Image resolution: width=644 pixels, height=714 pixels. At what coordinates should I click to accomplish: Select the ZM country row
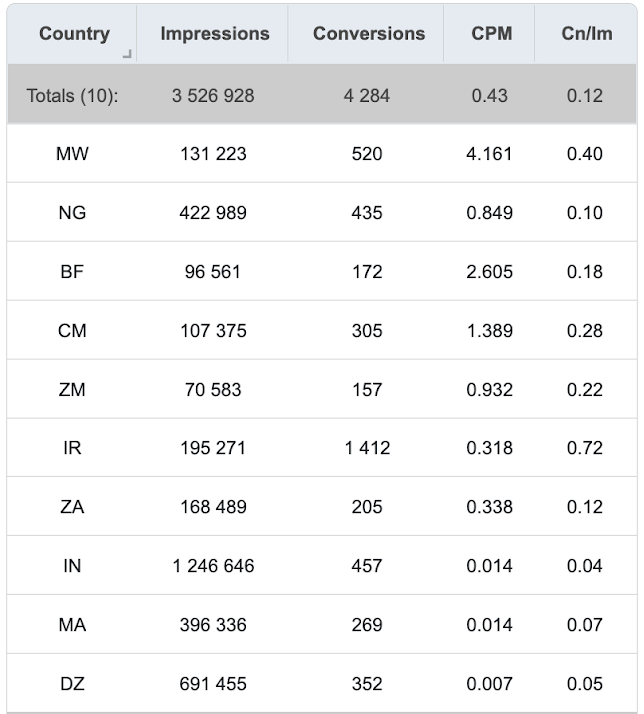322,390
